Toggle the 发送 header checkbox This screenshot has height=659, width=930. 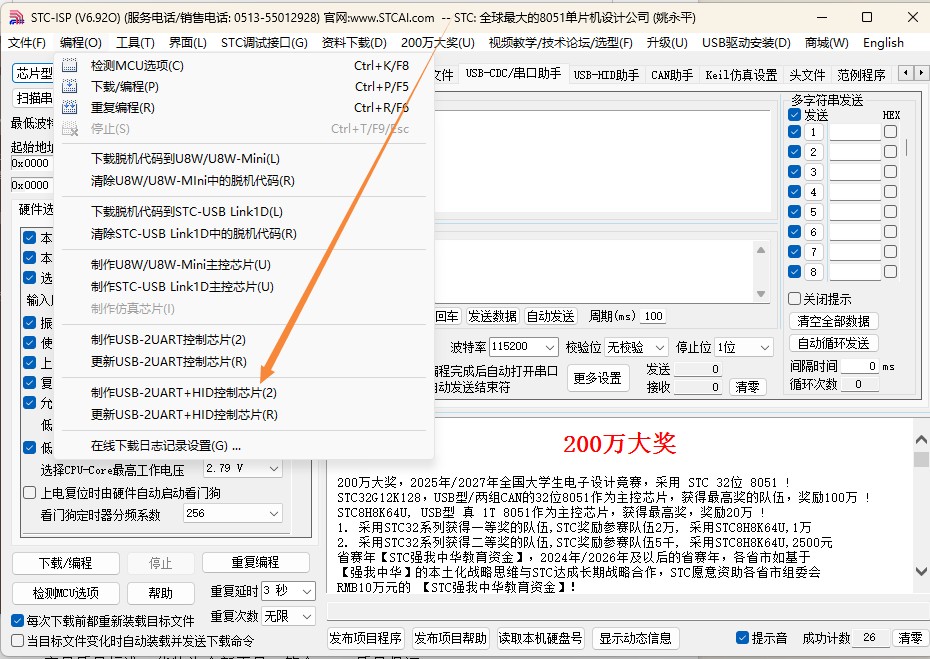click(x=795, y=114)
